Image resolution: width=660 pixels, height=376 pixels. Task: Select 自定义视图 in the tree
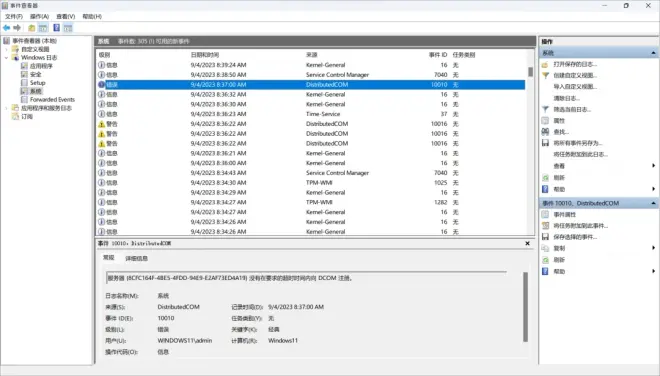tap(35, 49)
